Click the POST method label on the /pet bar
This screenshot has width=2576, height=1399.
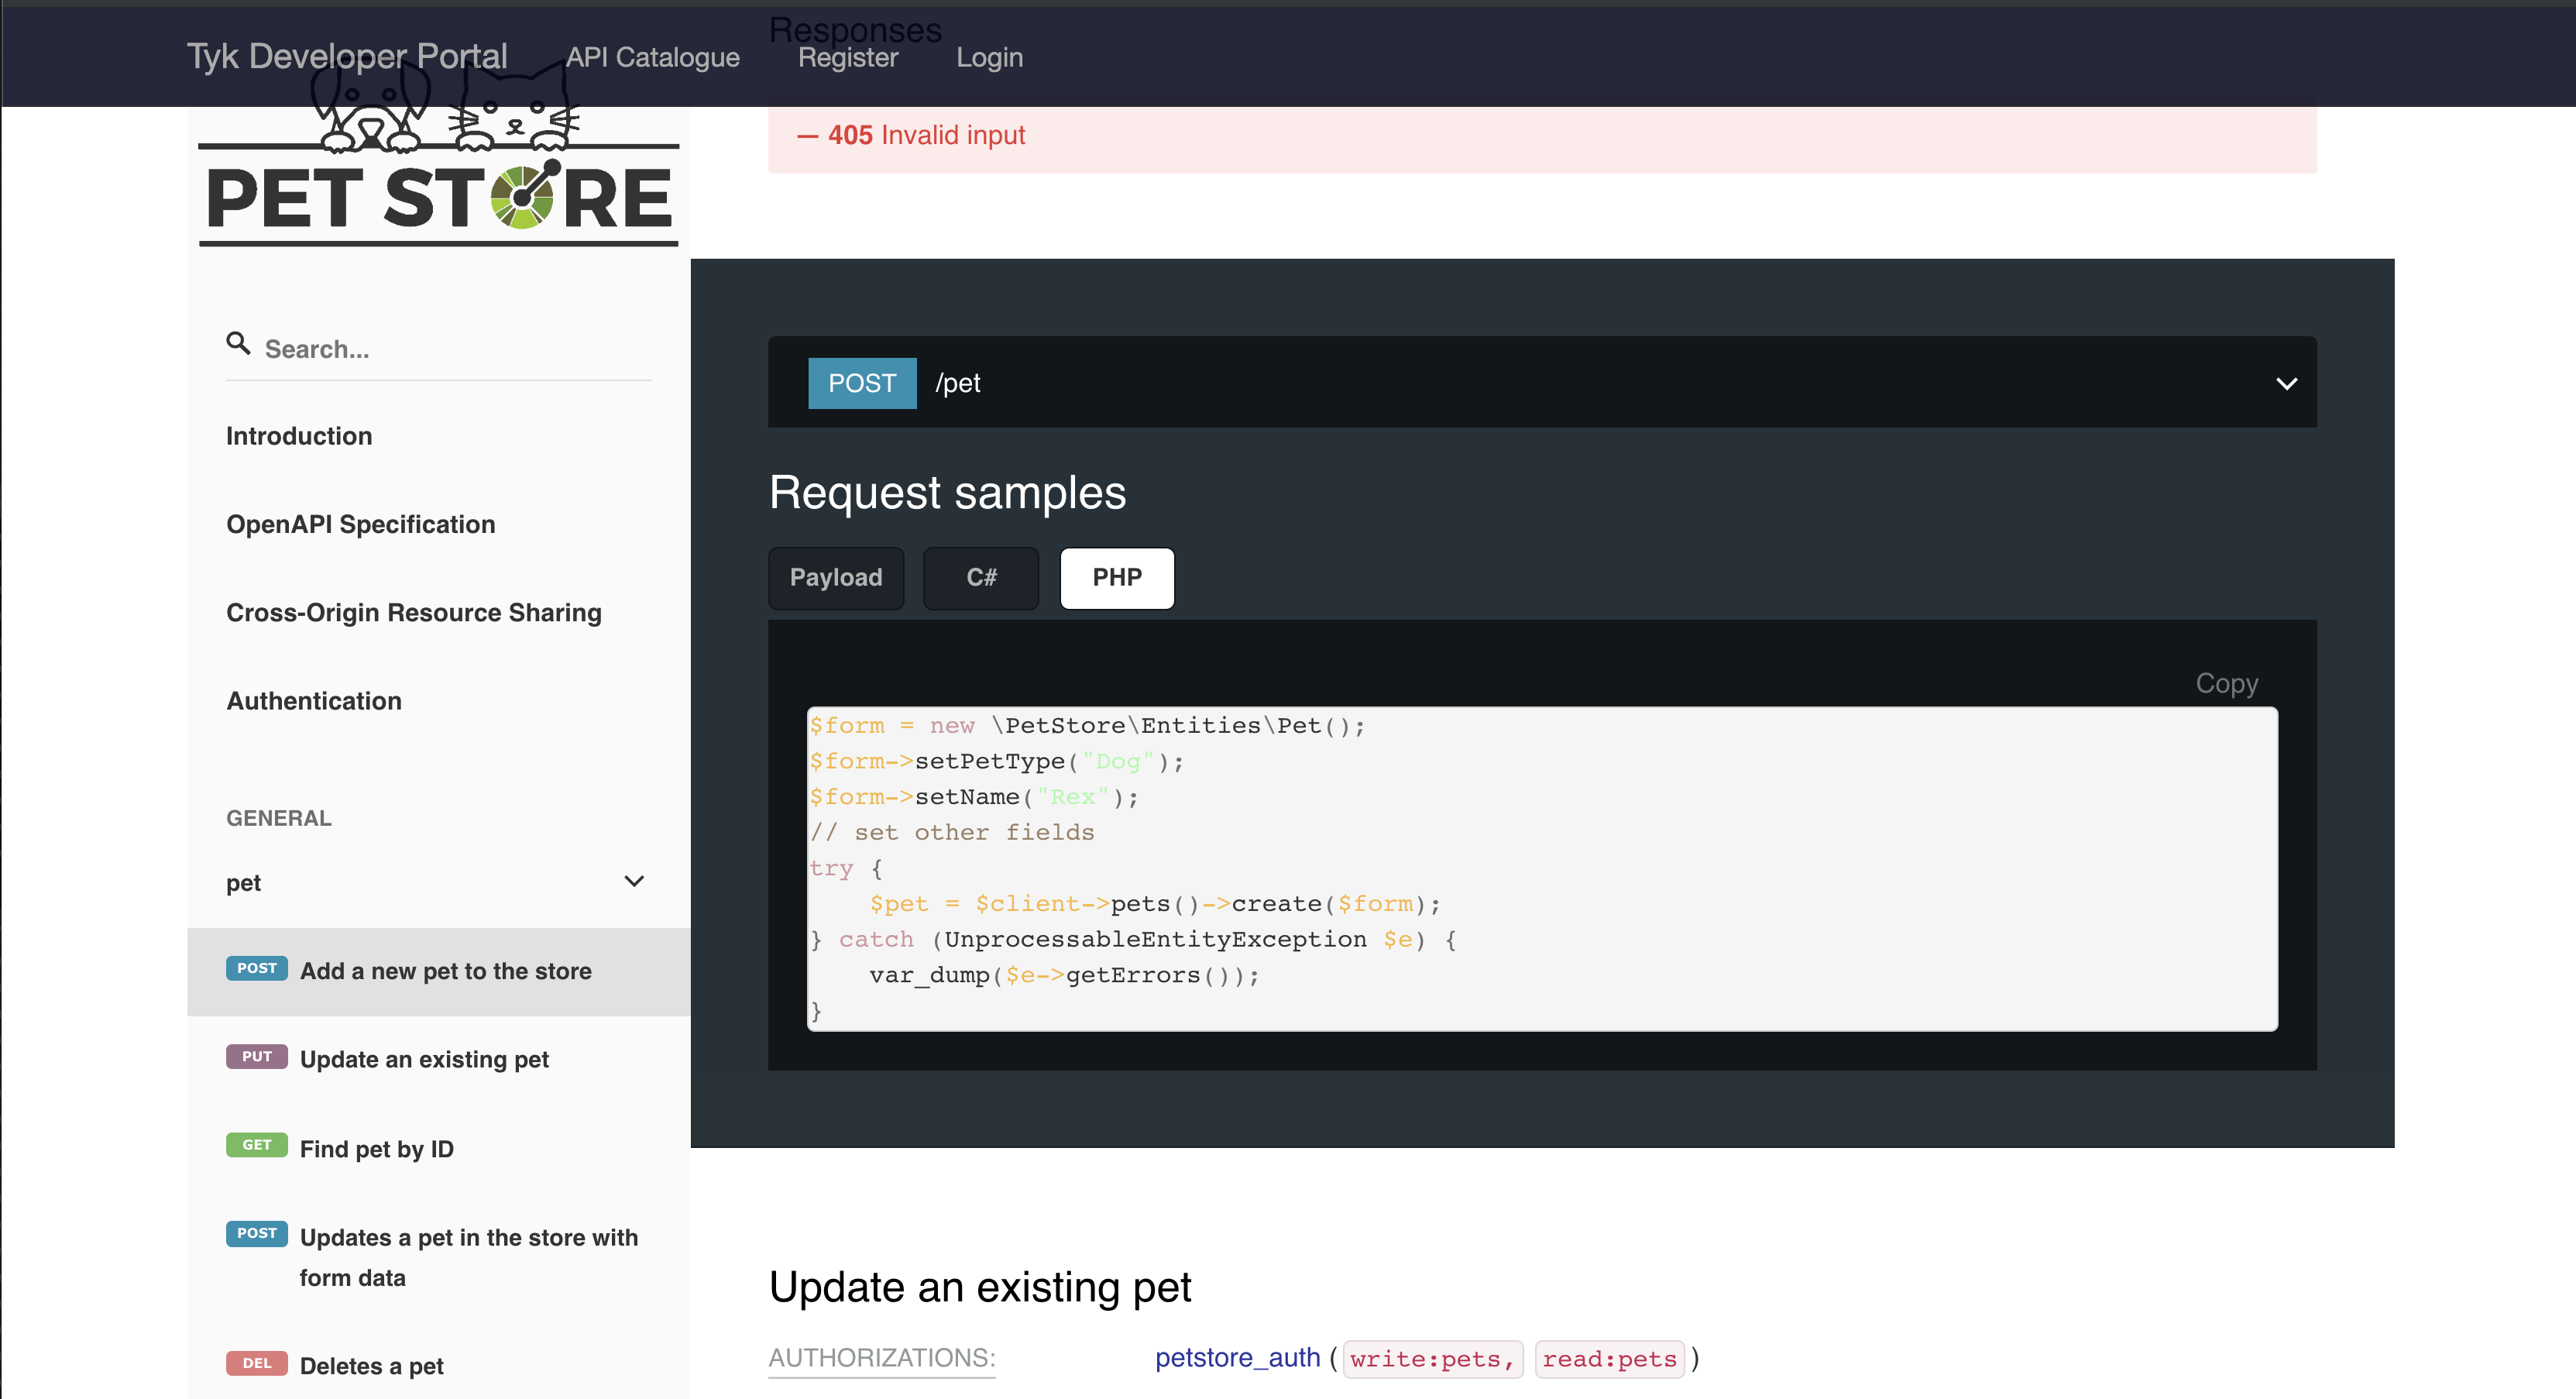[x=862, y=383]
